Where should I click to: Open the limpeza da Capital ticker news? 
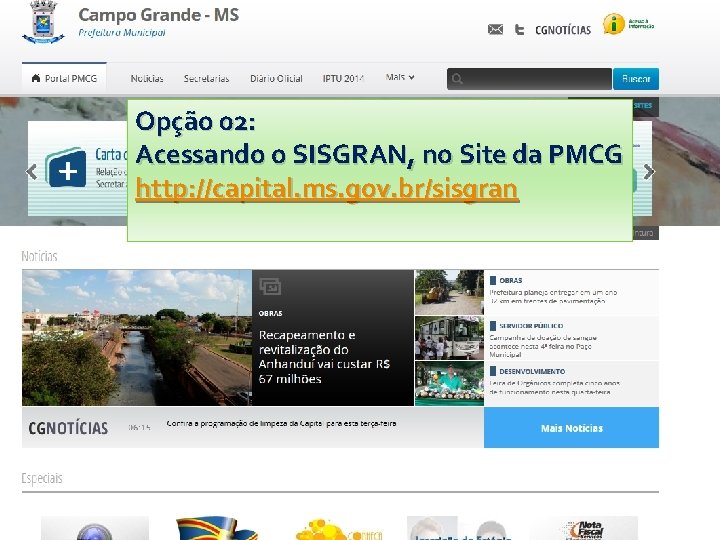(281, 423)
